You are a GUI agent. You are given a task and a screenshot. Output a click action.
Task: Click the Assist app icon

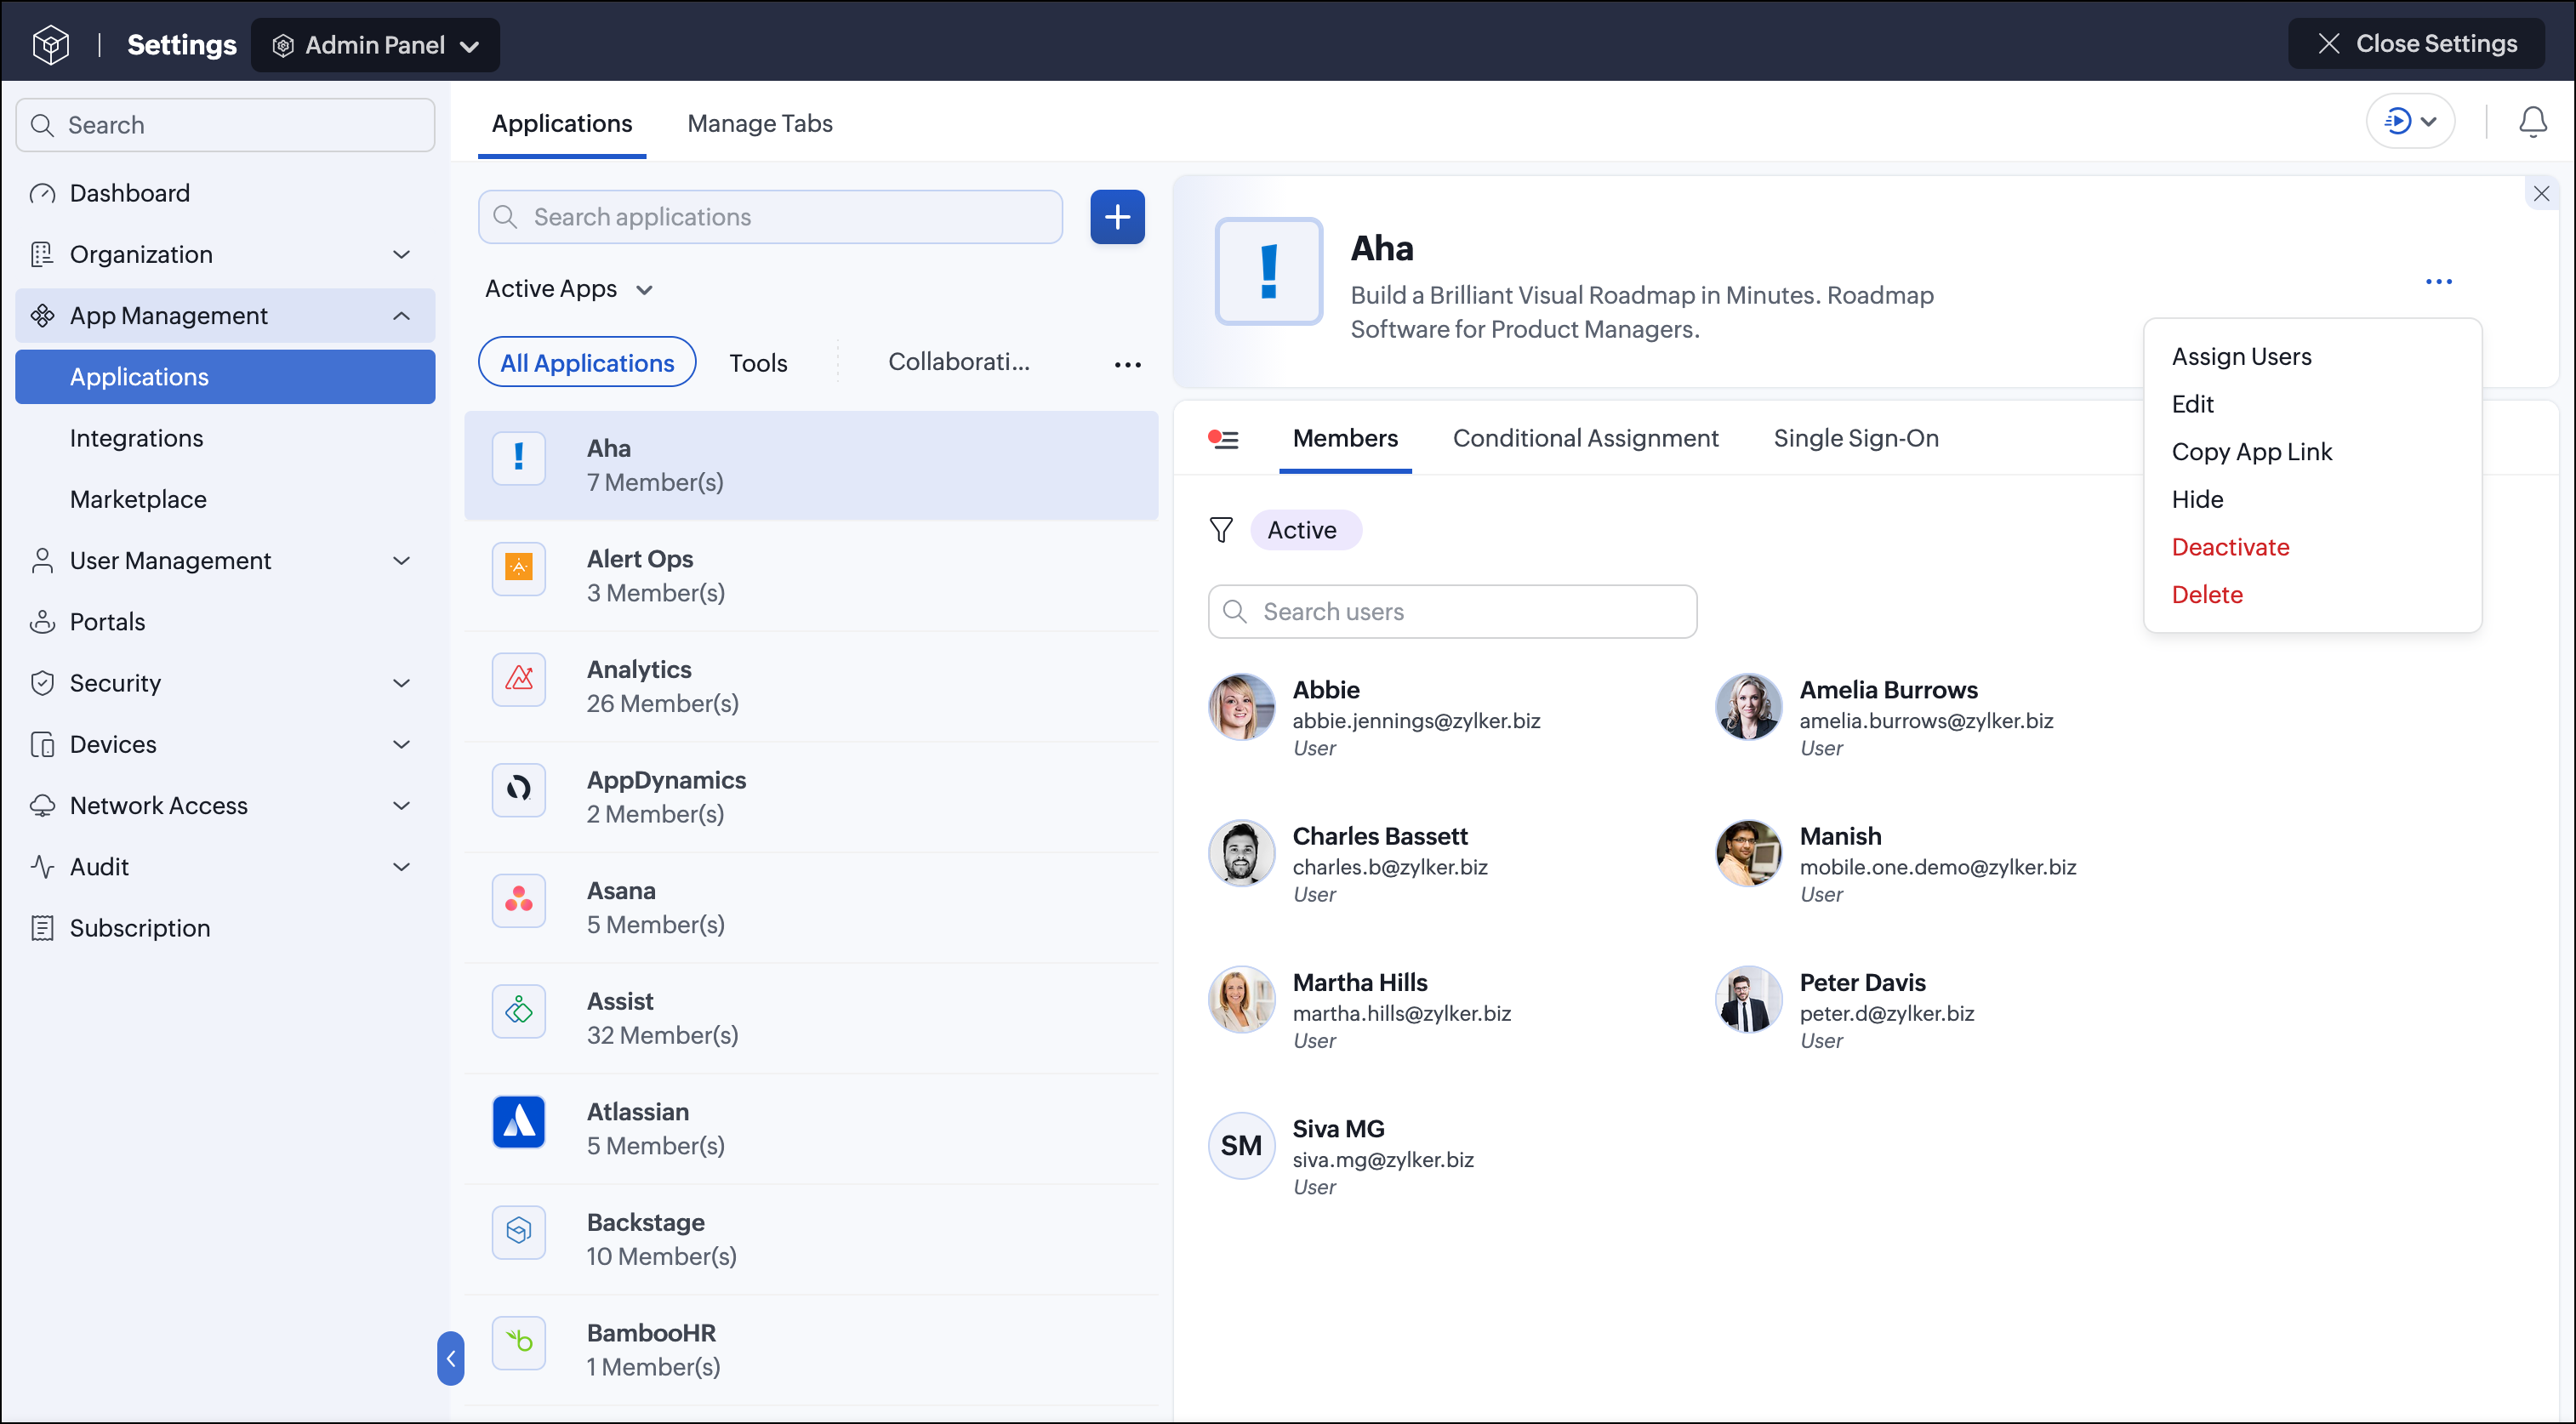(x=519, y=1011)
